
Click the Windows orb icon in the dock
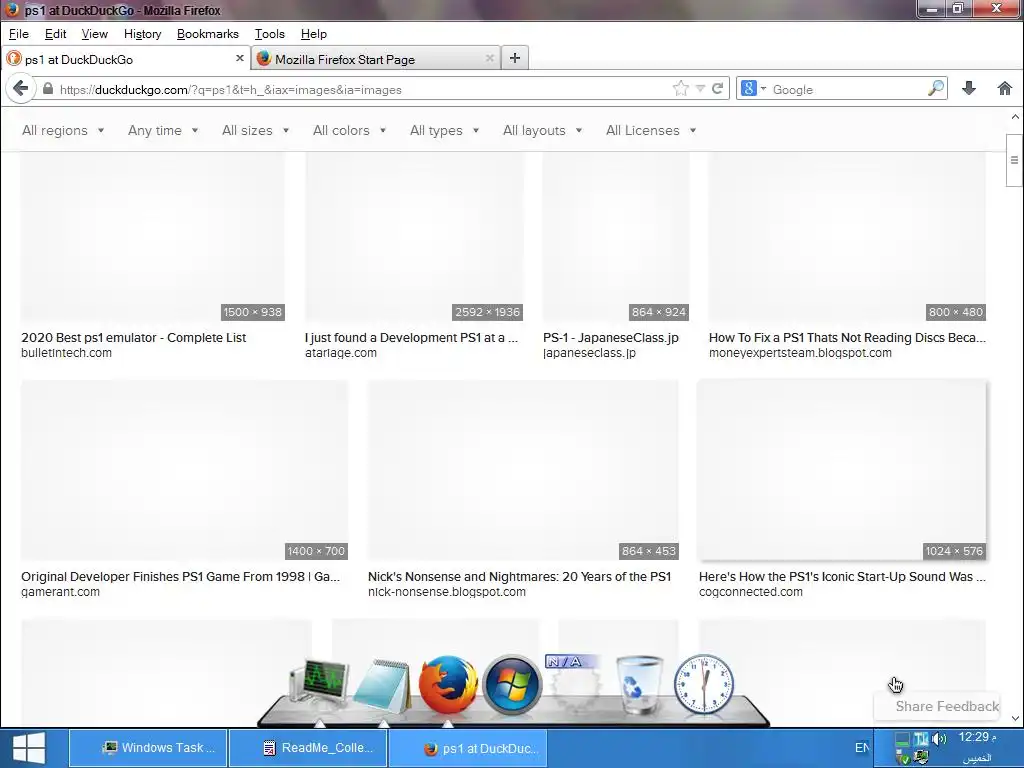pos(512,685)
